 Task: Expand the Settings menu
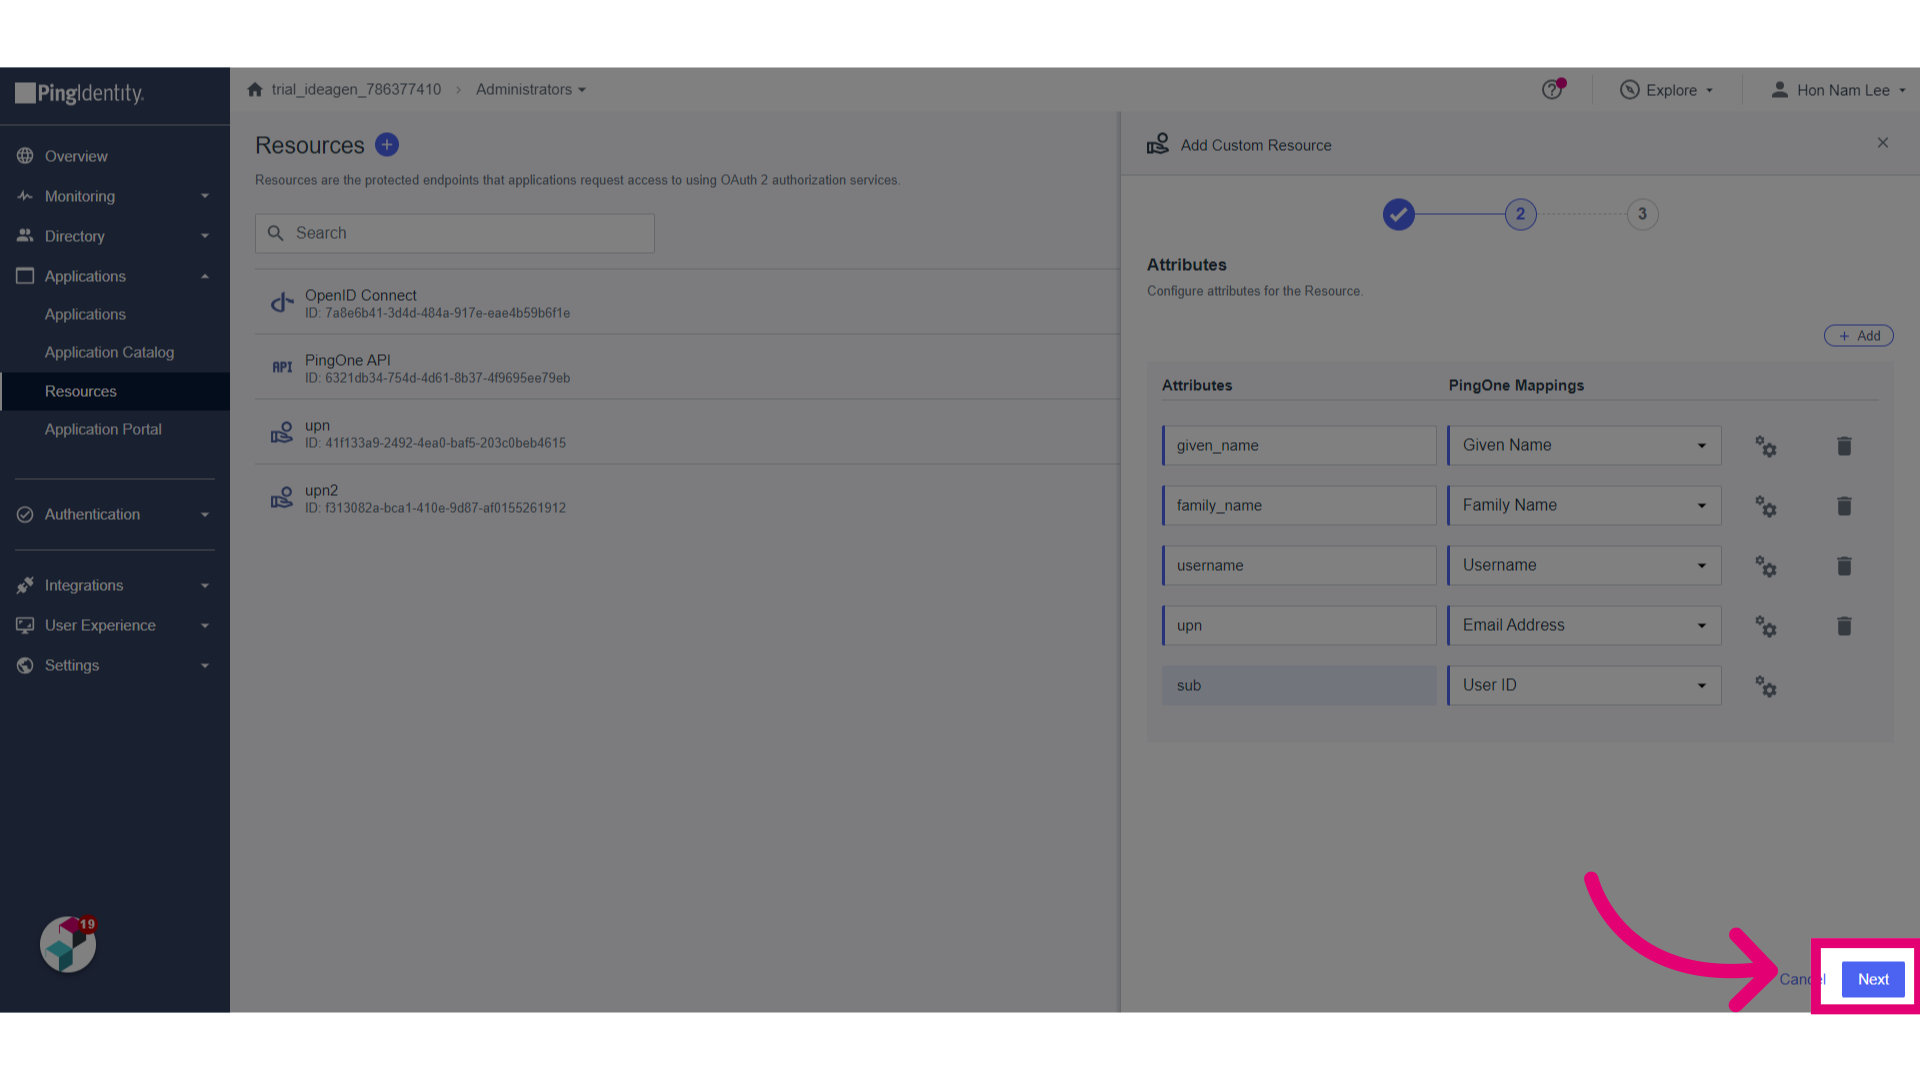115,665
